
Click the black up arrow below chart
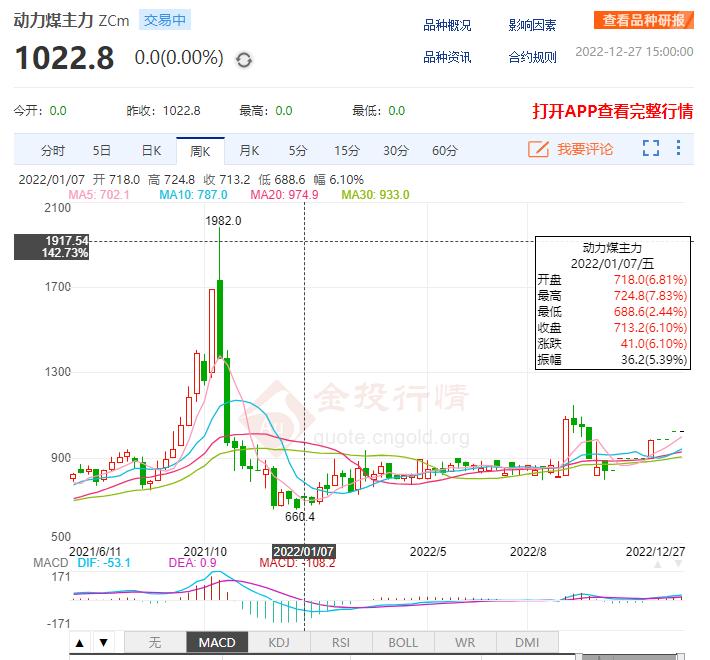point(80,642)
